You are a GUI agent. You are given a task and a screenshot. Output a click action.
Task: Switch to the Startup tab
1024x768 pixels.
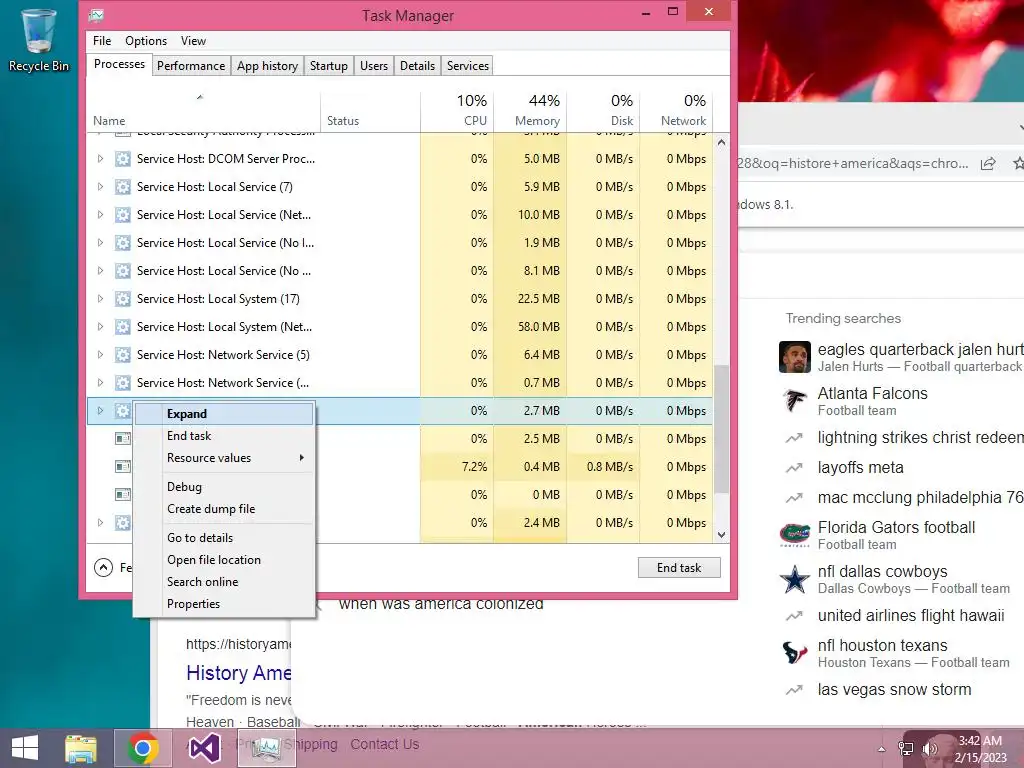tap(328, 66)
